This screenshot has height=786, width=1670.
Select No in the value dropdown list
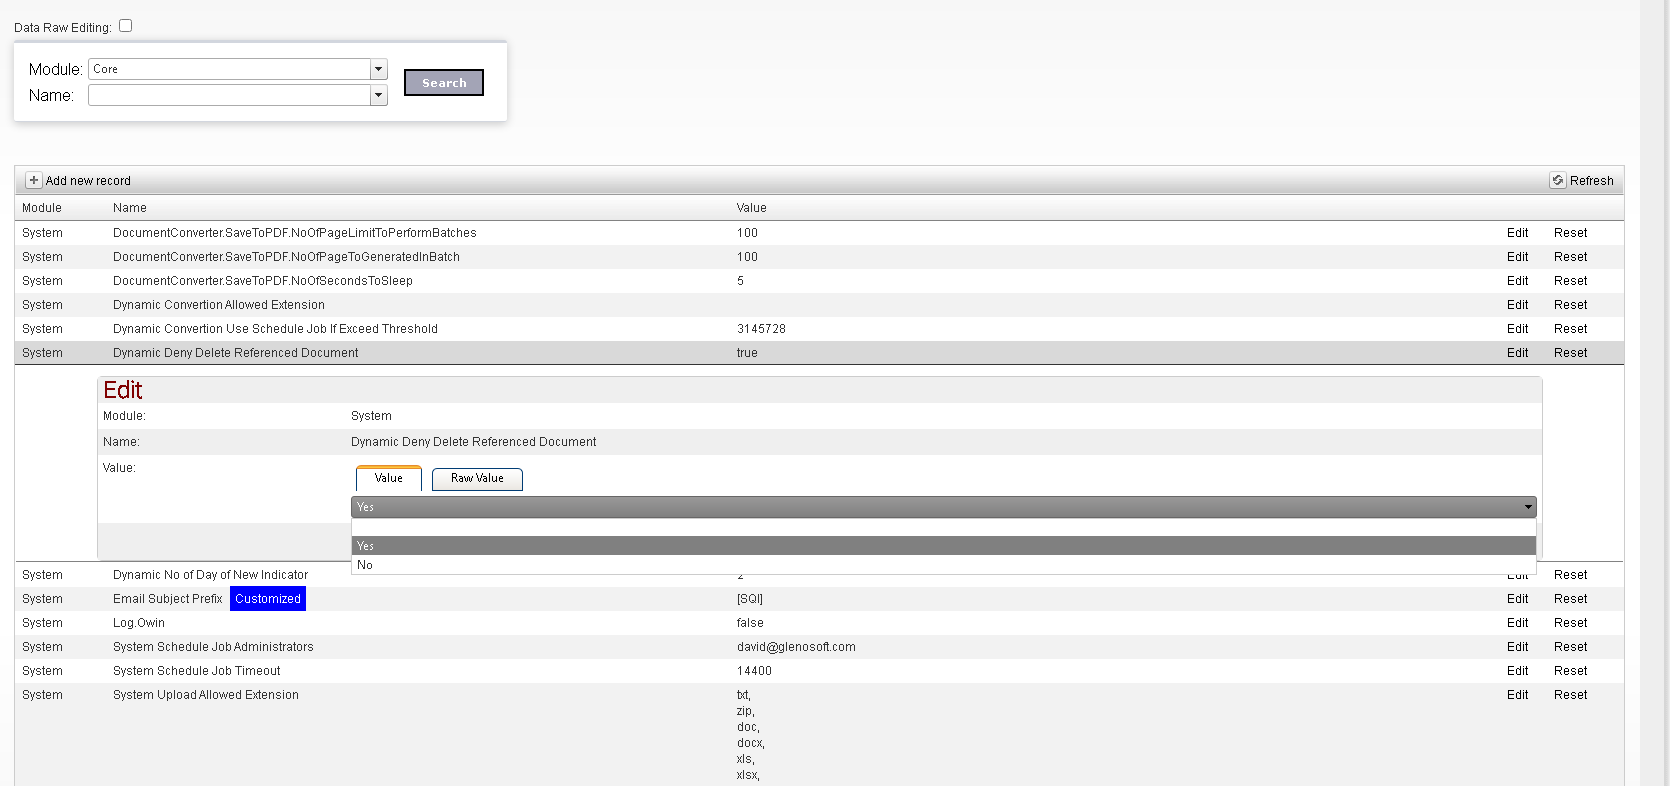tap(943, 565)
